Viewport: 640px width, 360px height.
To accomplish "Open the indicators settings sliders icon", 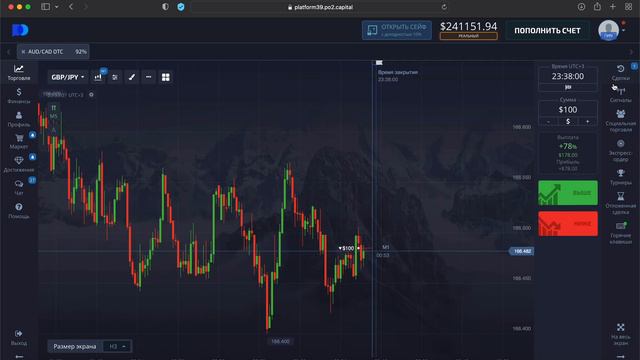I will click(x=115, y=77).
